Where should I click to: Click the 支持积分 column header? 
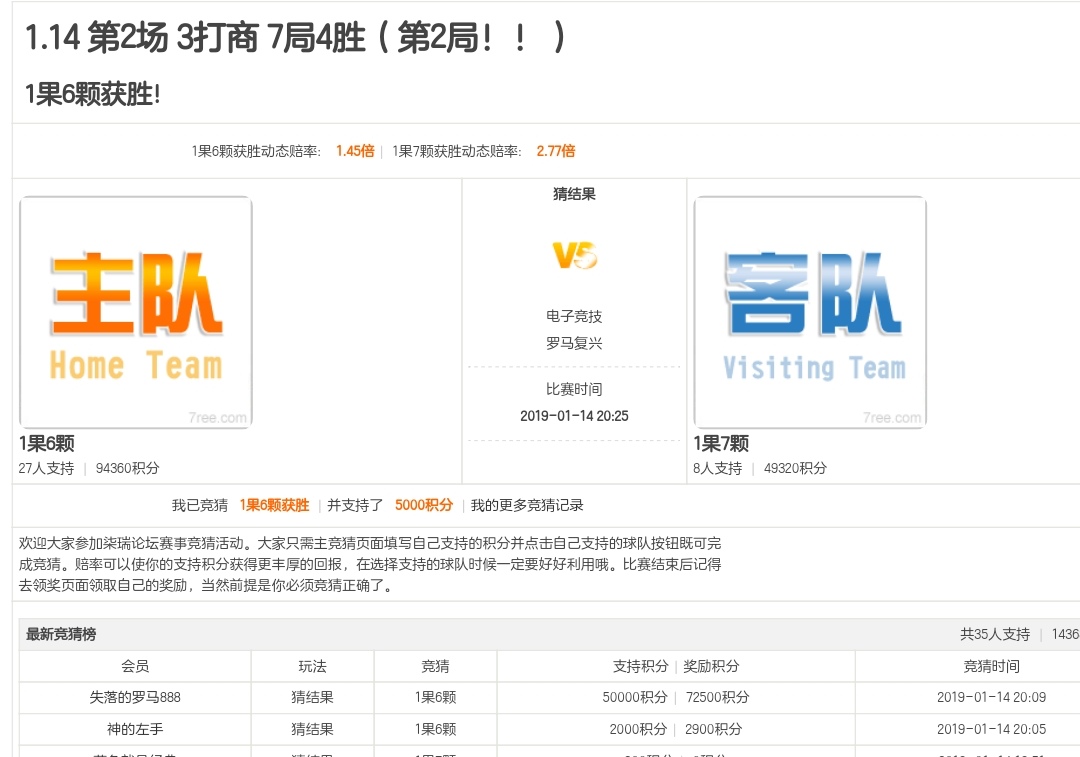coord(640,666)
